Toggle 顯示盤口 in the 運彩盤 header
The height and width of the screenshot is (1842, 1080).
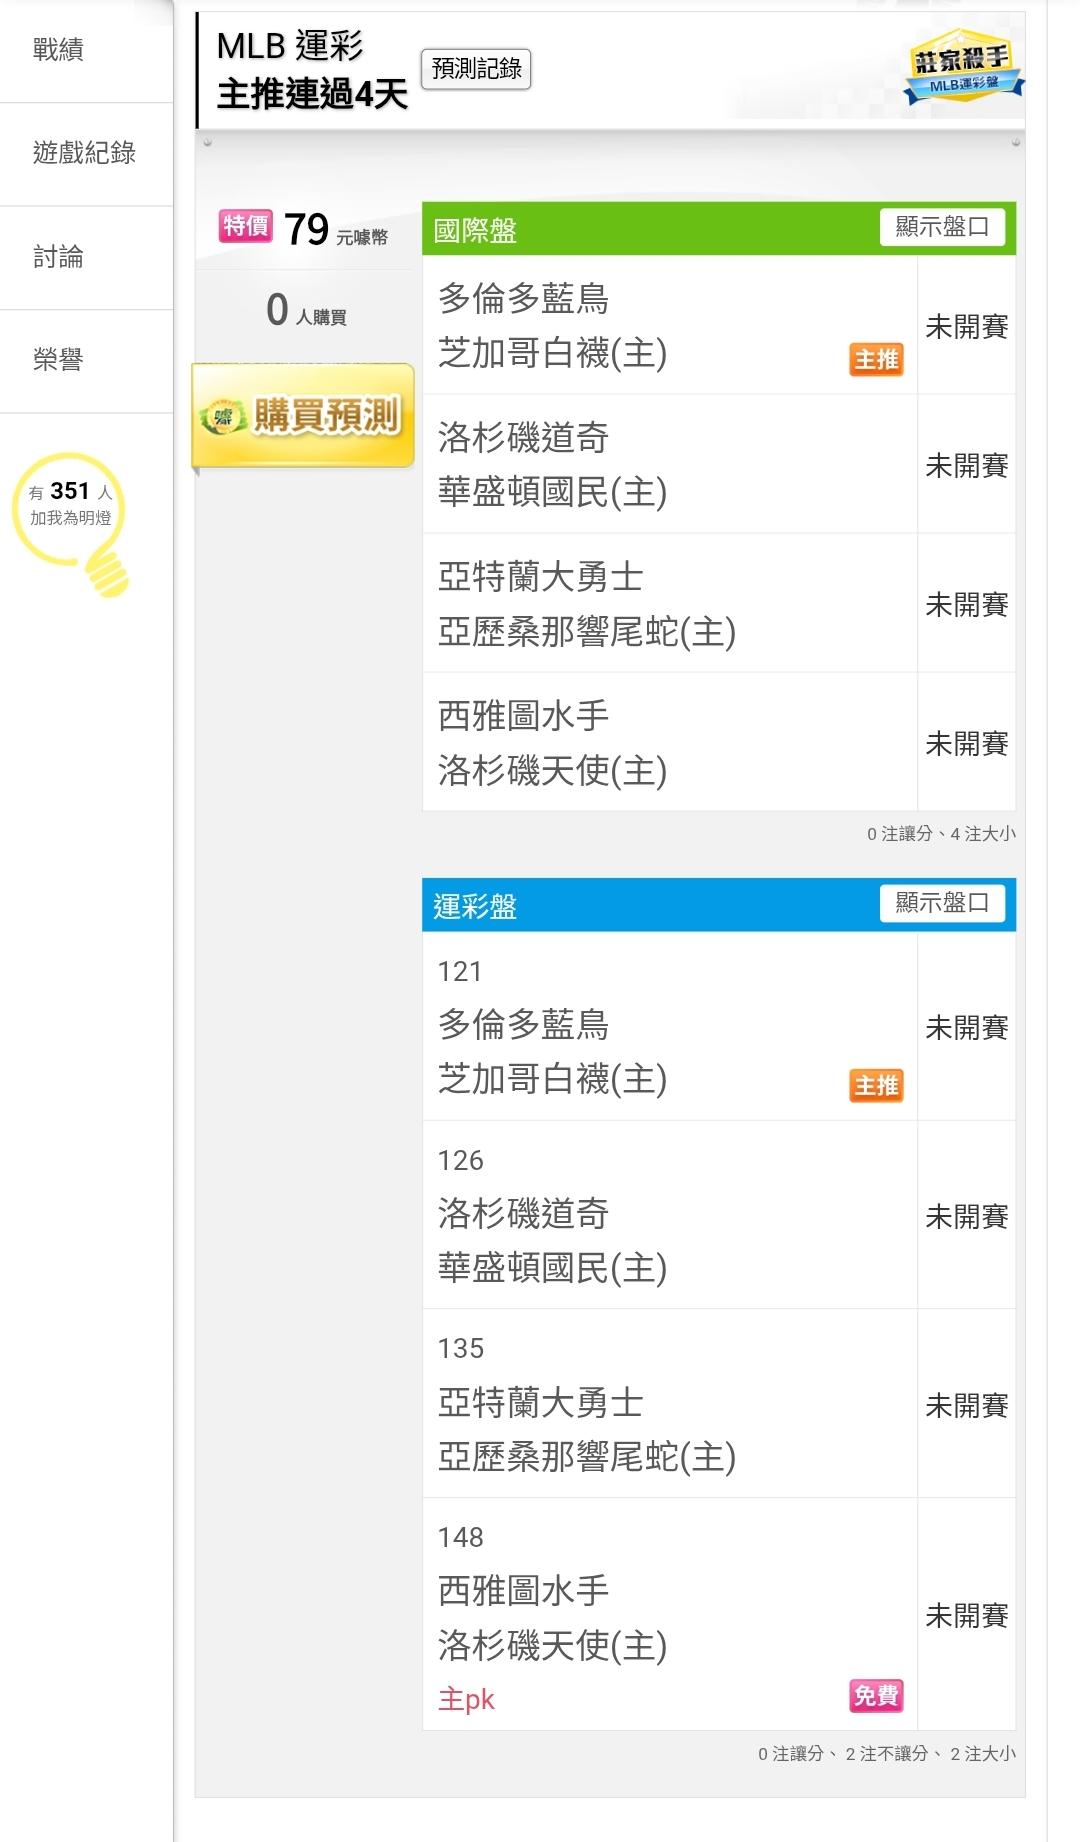pyautogui.click(x=941, y=903)
